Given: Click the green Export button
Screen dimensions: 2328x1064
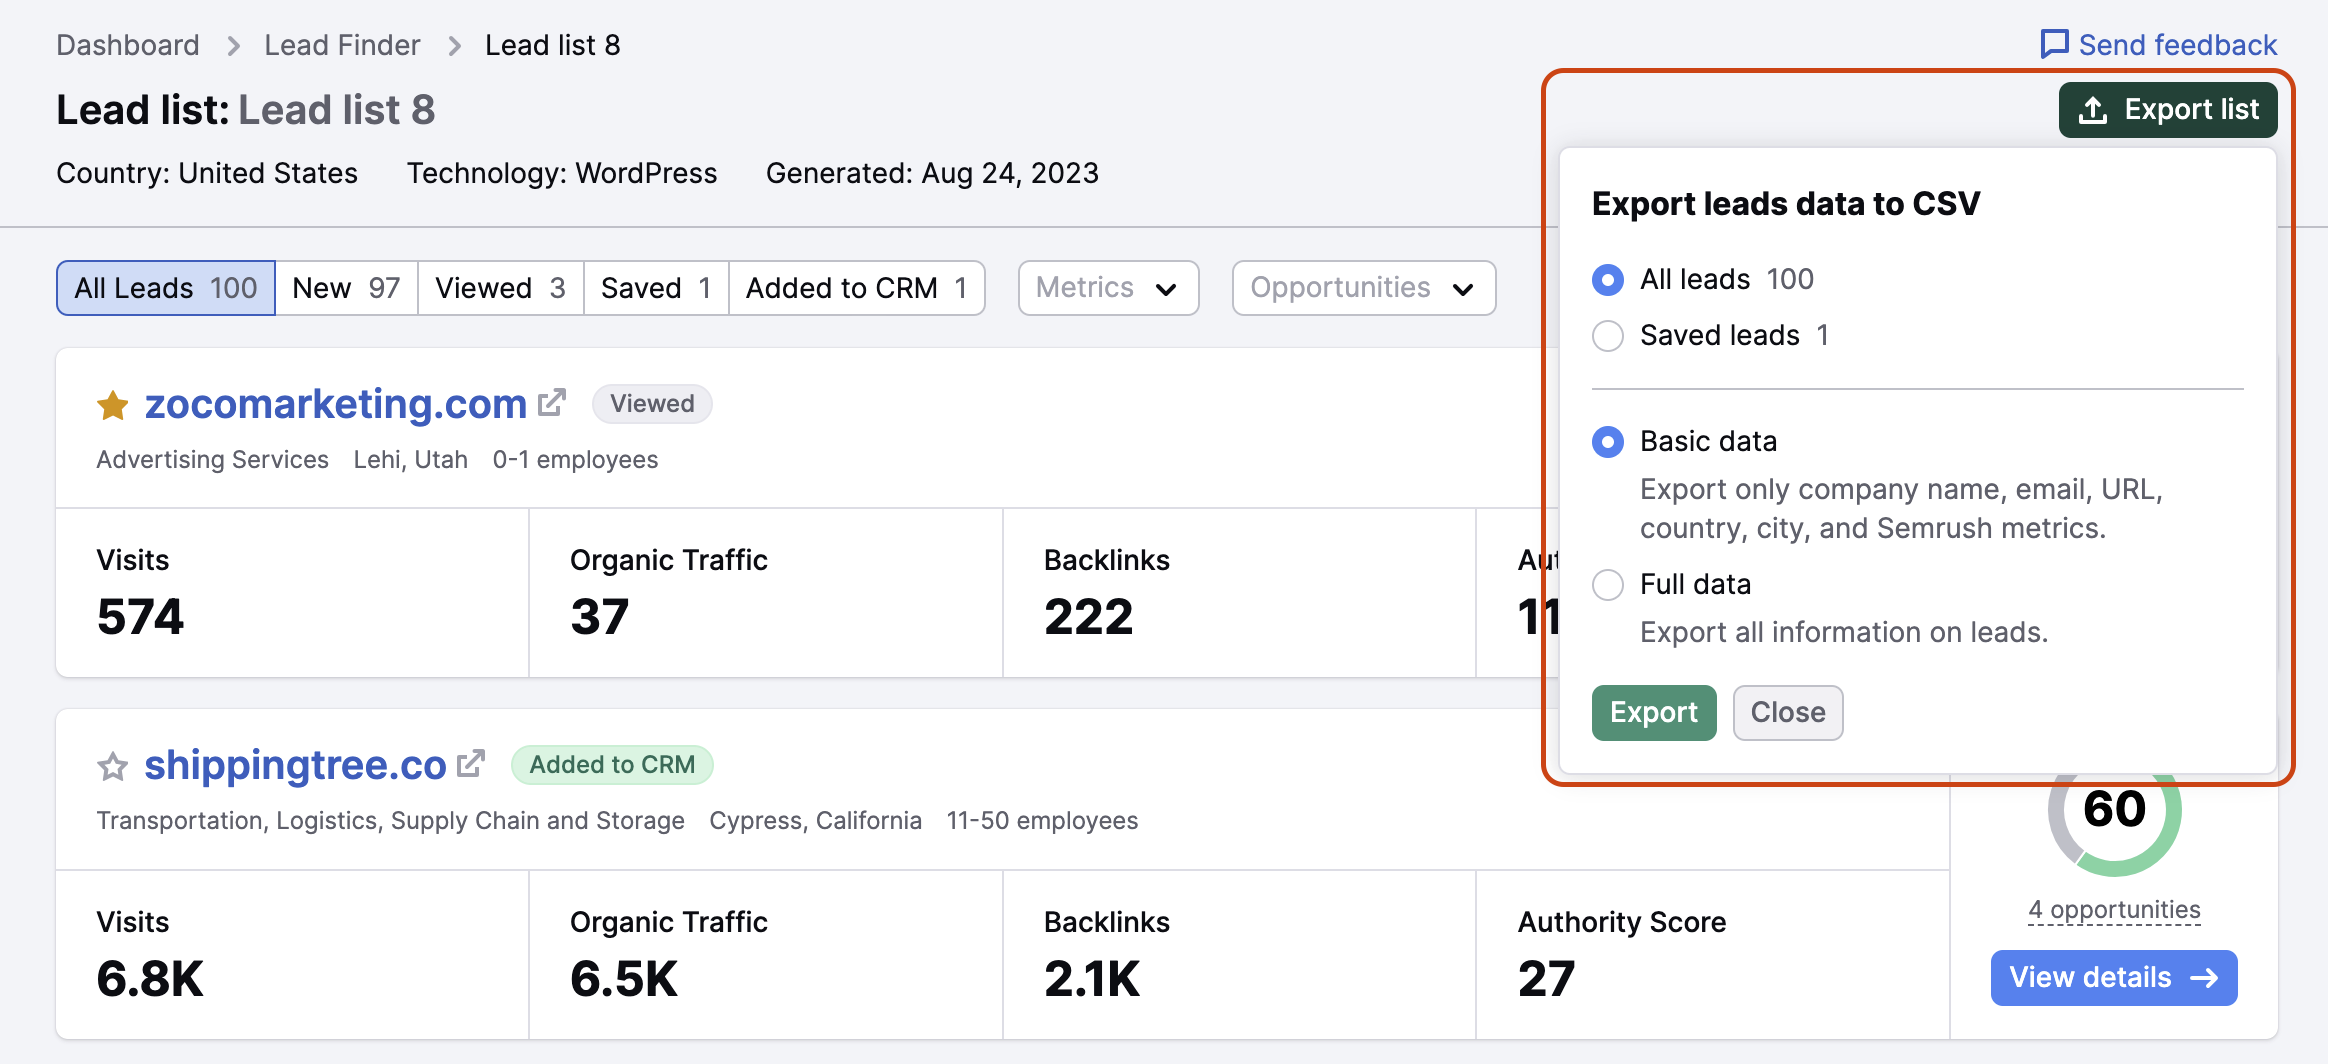Looking at the screenshot, I should coord(1653,712).
